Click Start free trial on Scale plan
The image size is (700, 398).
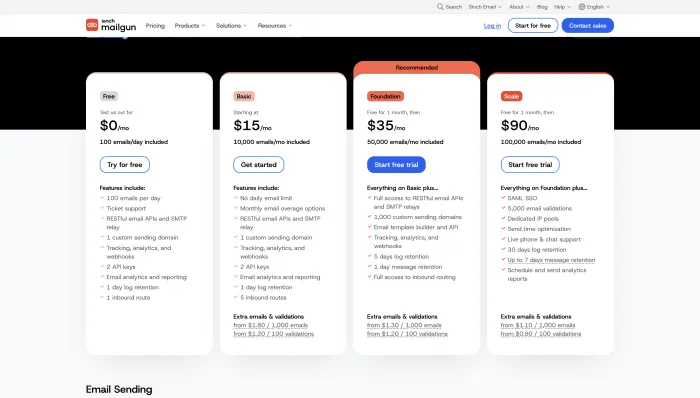coord(530,165)
